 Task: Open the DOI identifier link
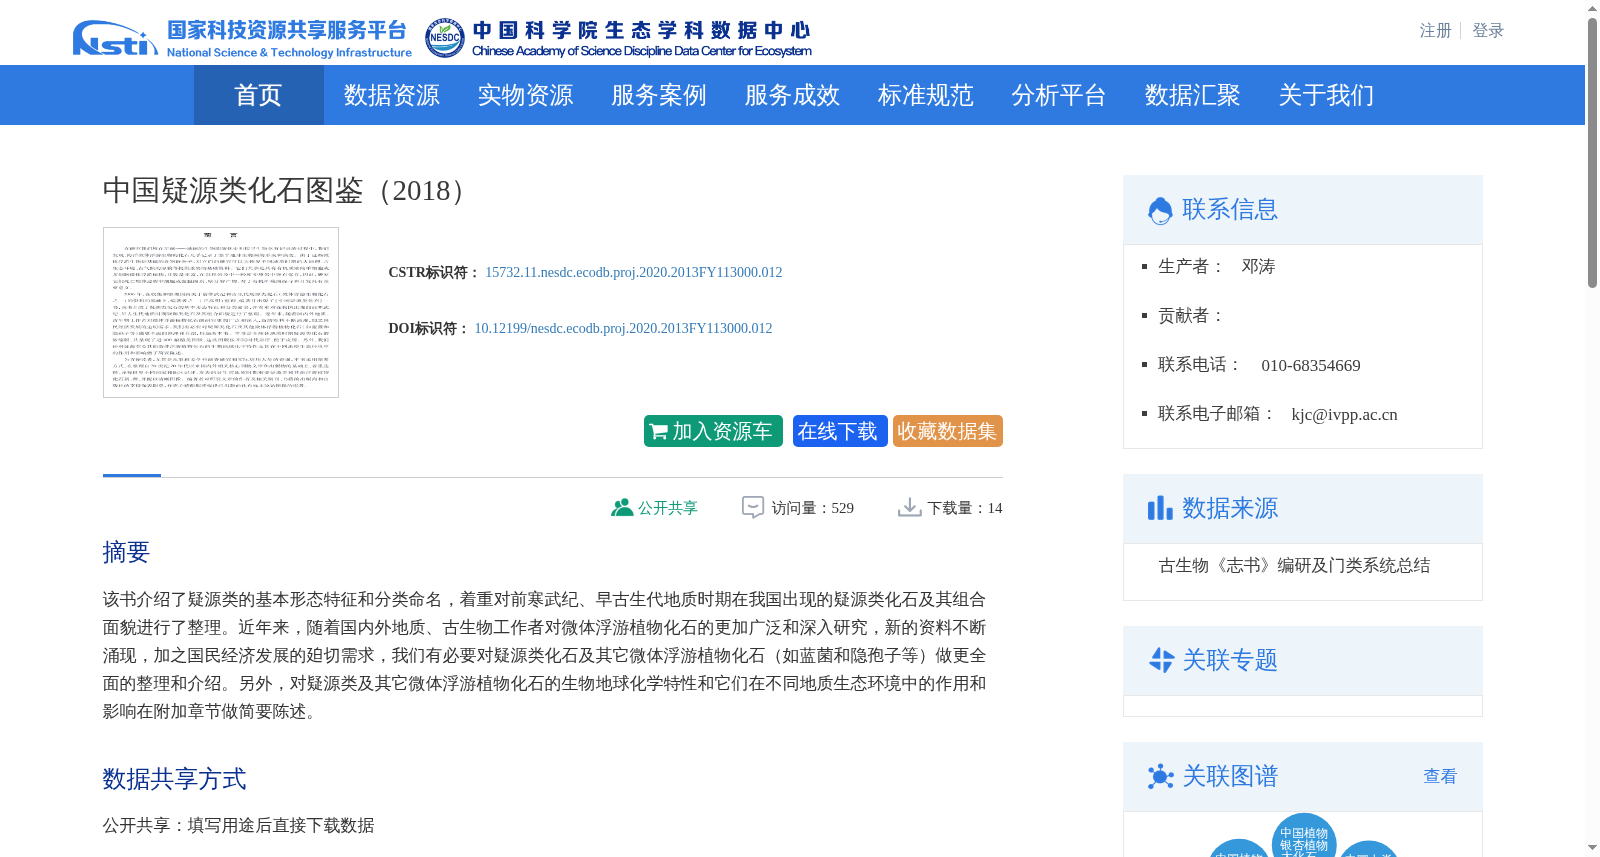[623, 328]
